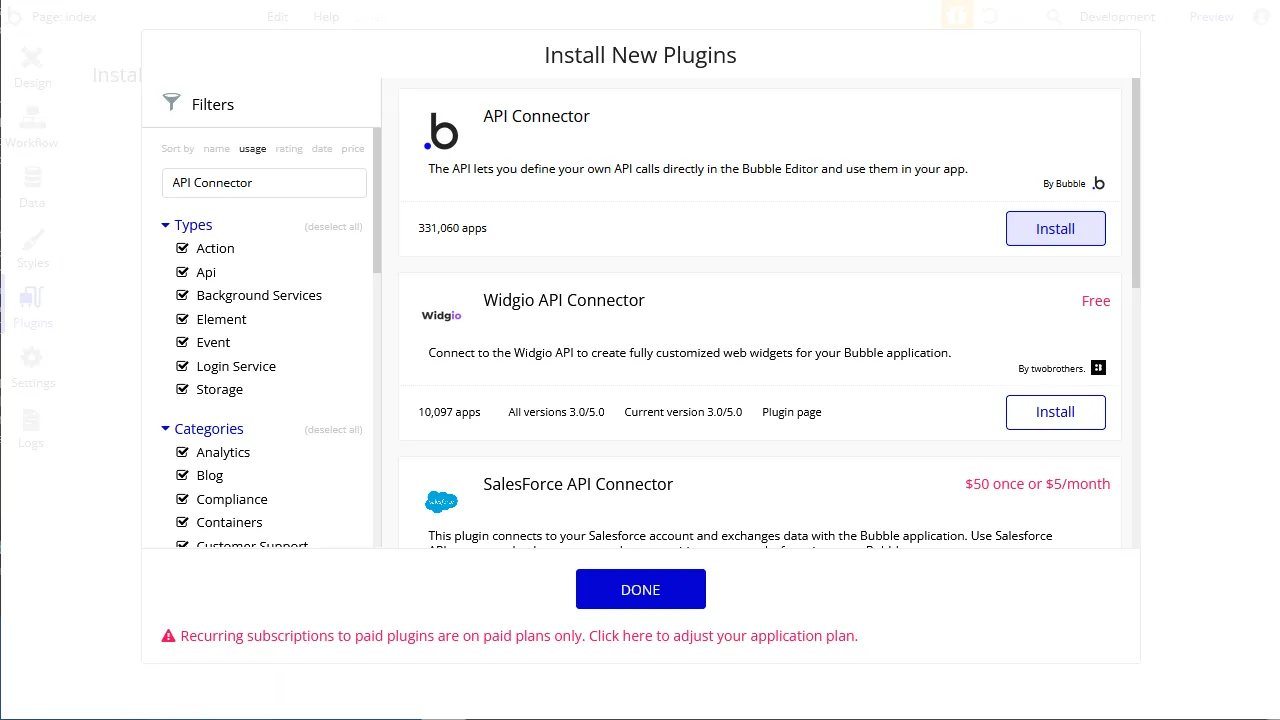Open the Development branch dropdown
This screenshot has width=1280, height=720.
click(1117, 16)
